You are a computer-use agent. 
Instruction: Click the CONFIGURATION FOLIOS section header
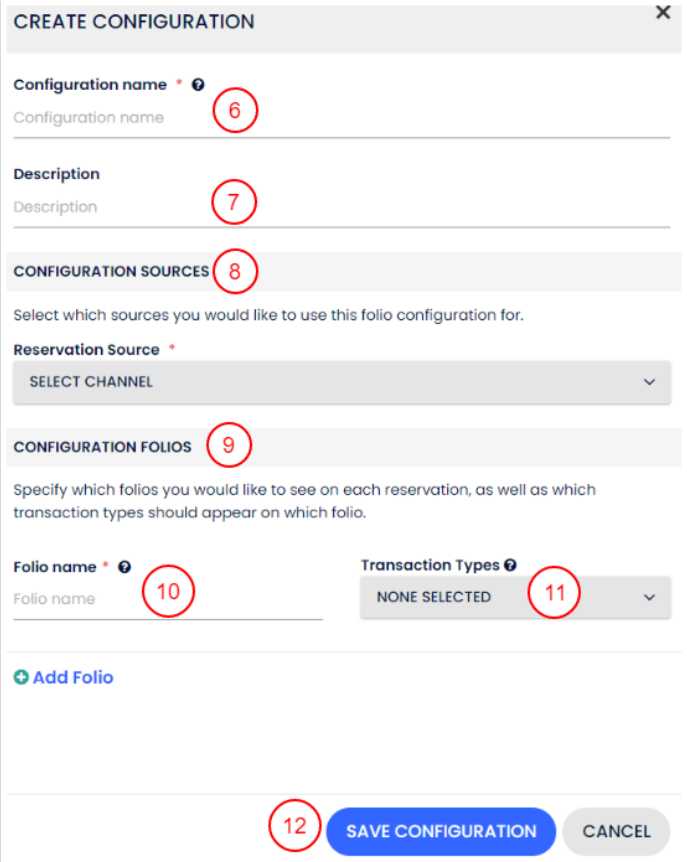tap(100, 445)
